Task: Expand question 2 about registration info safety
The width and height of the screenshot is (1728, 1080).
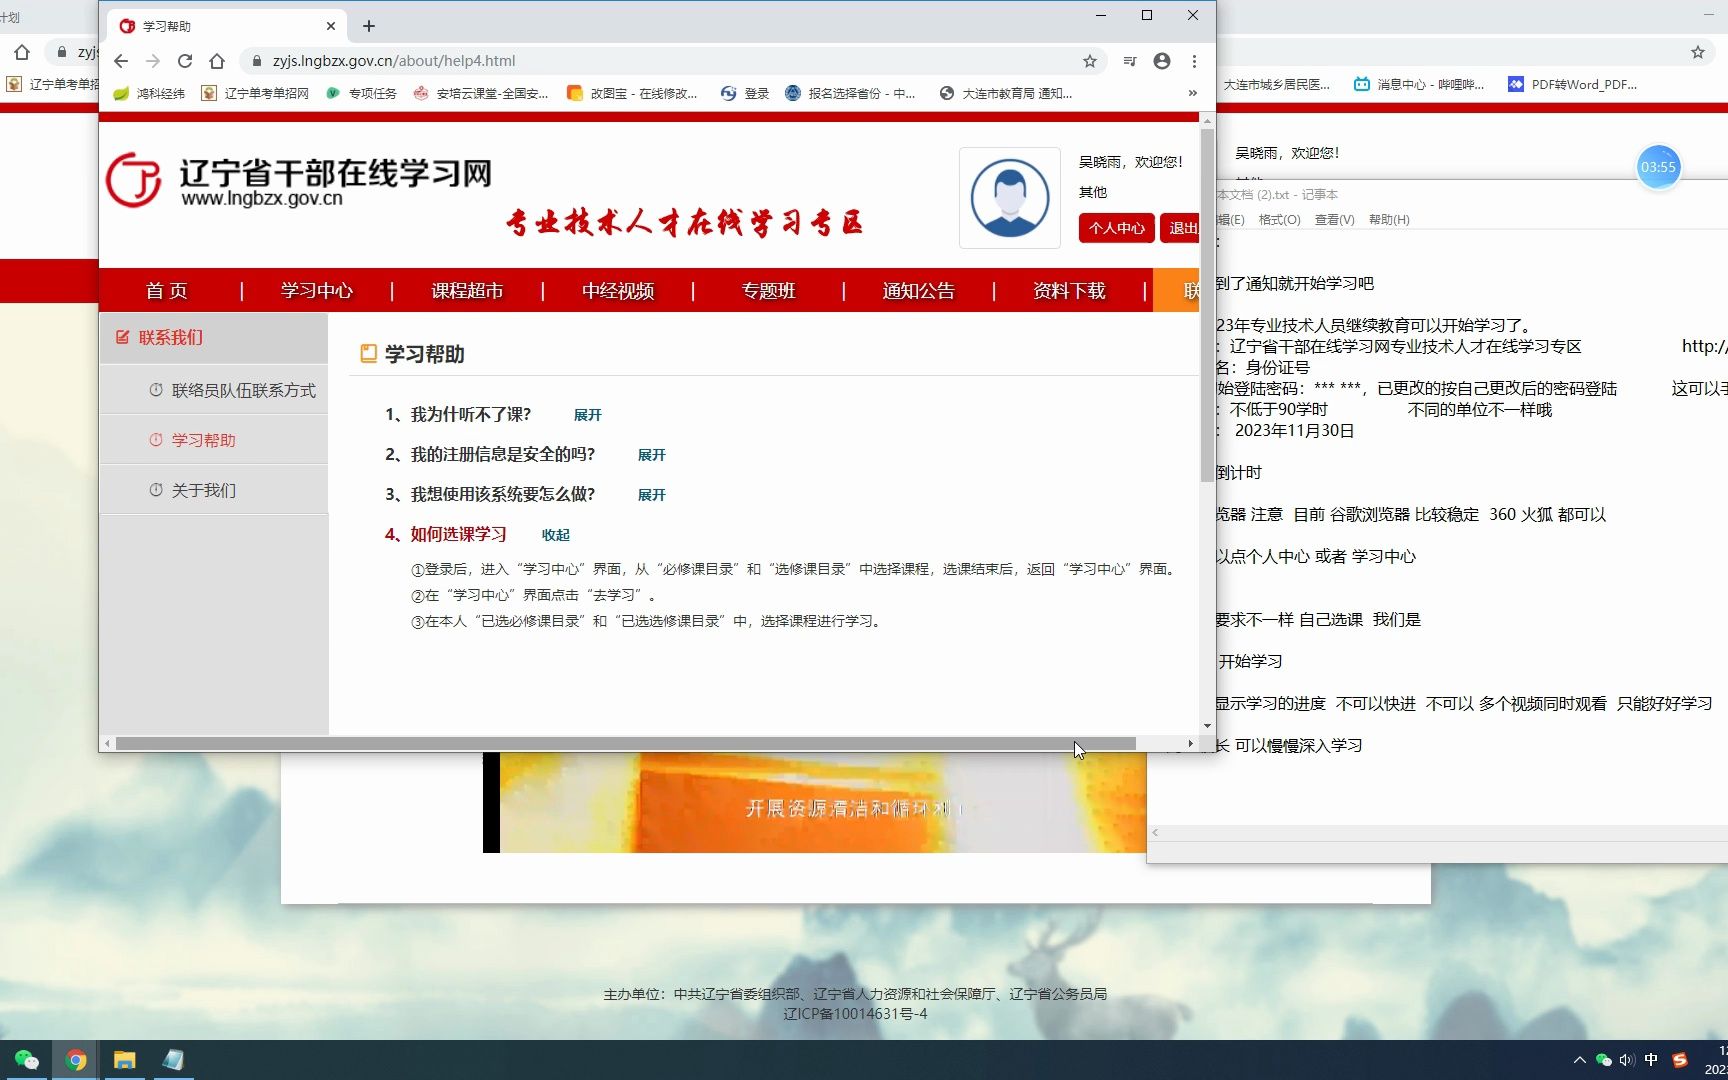Action: [x=652, y=455]
